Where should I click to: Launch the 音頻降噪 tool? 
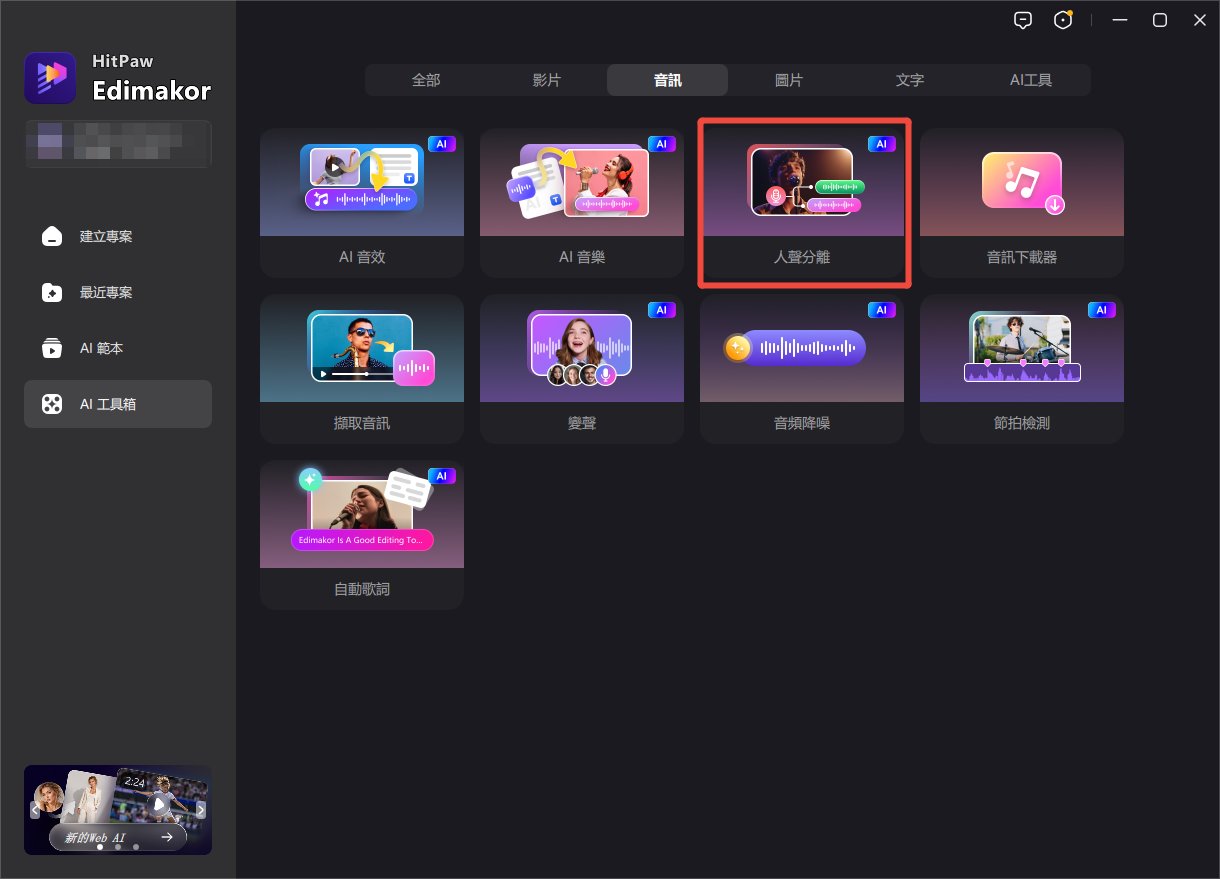pyautogui.click(x=802, y=369)
